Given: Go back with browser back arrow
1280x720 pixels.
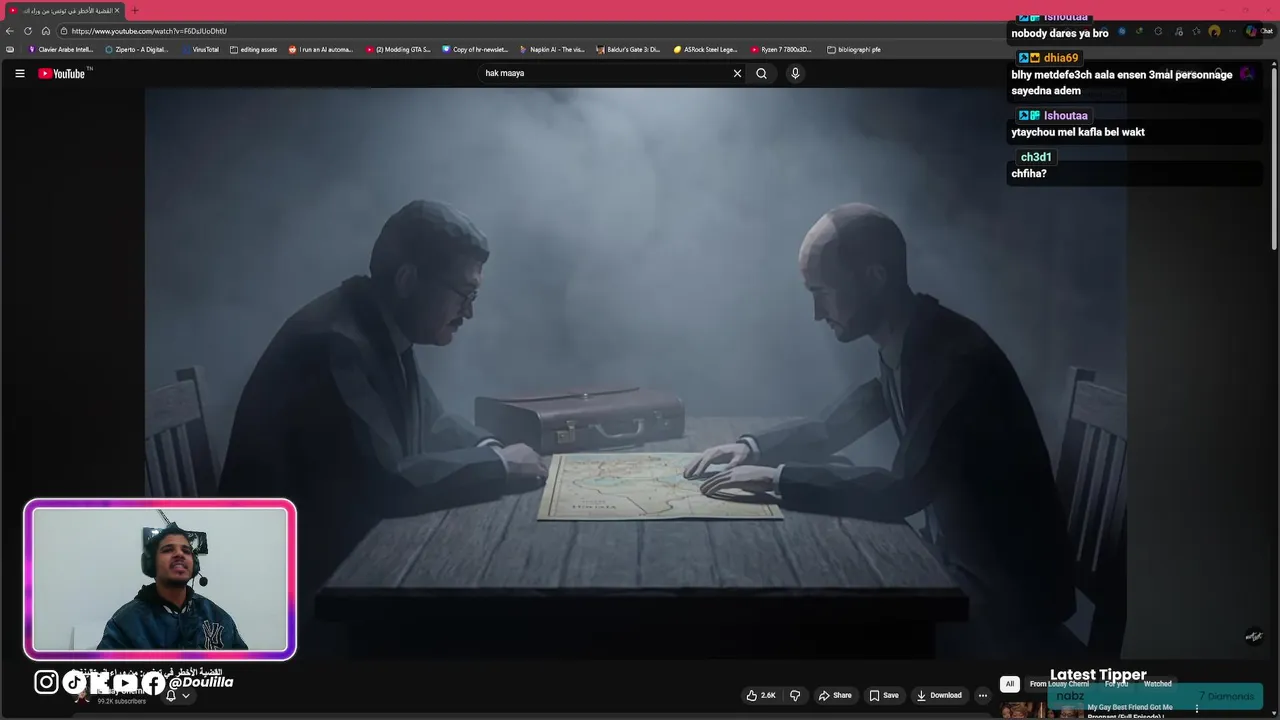Looking at the screenshot, I should click(10, 31).
